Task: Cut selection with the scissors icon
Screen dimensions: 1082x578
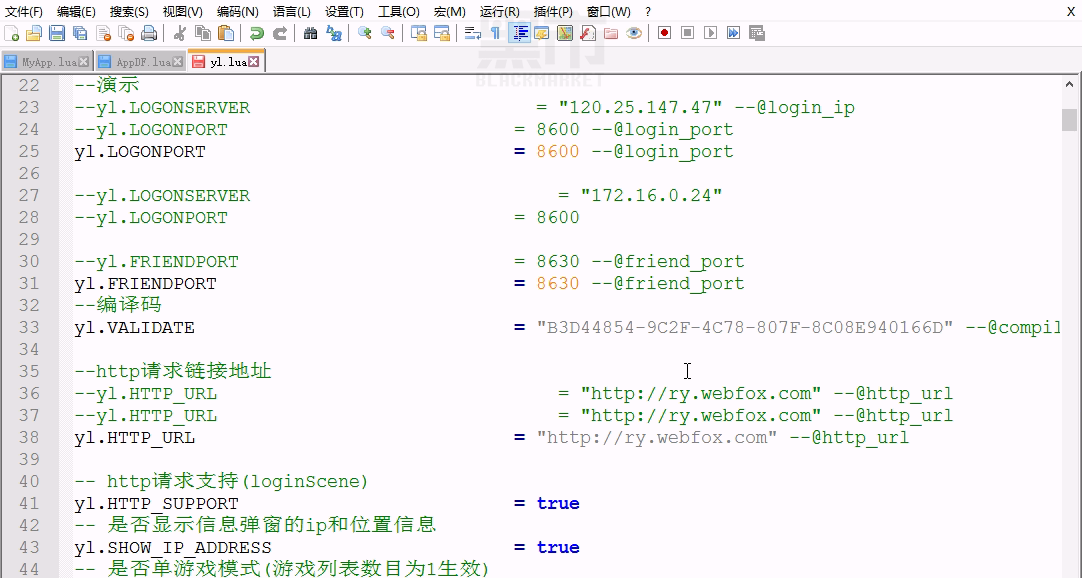Action: [x=179, y=33]
